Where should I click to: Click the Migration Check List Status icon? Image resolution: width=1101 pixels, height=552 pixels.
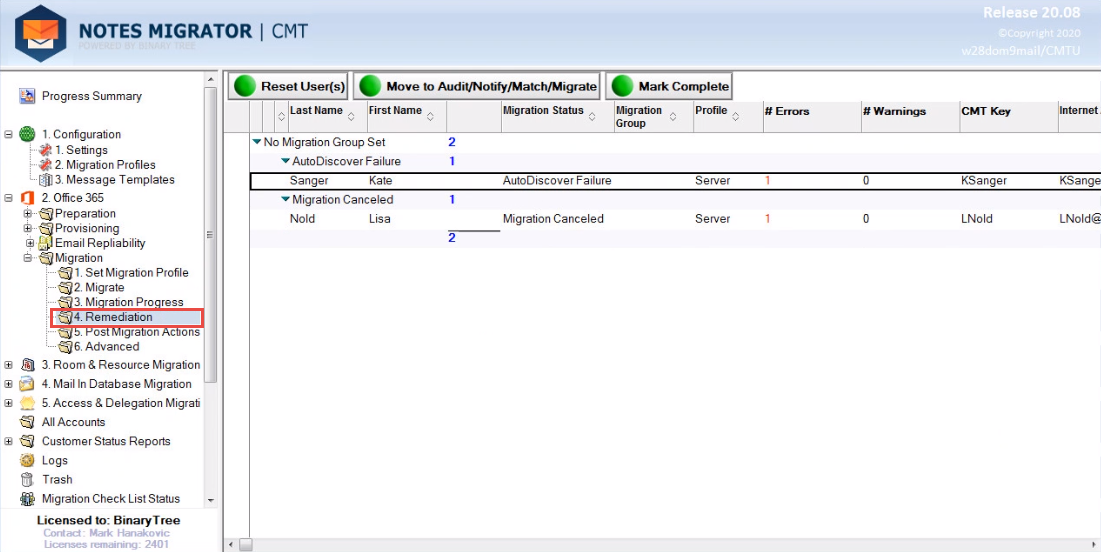[27, 499]
